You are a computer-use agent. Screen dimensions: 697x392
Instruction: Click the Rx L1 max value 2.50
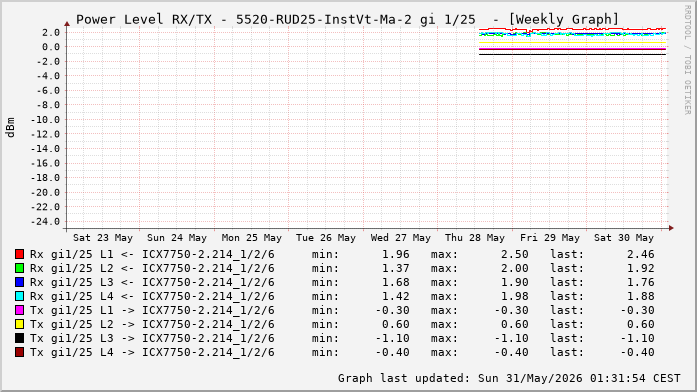point(515,254)
